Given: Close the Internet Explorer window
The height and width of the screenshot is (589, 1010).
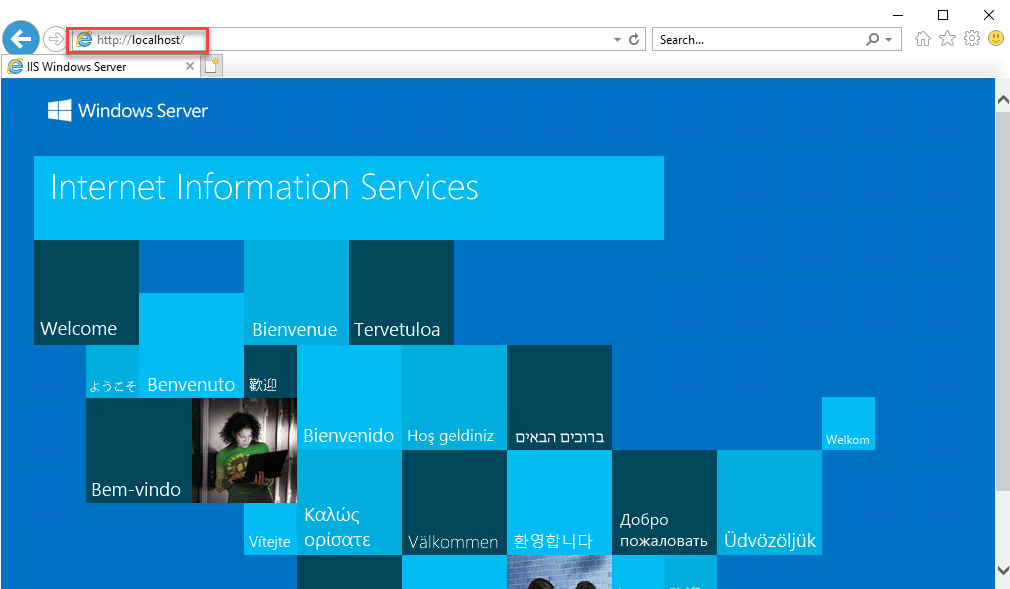Looking at the screenshot, I should pos(989,15).
